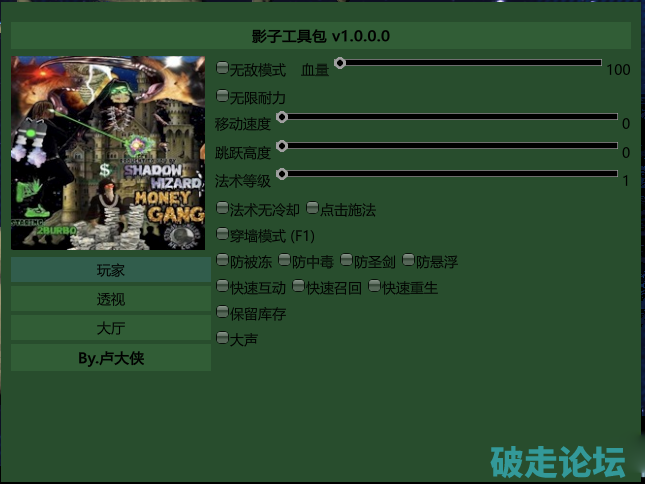The width and height of the screenshot is (645, 484).
Task: Toggle the 无限耐力 checkbox
Action: pos(222,96)
